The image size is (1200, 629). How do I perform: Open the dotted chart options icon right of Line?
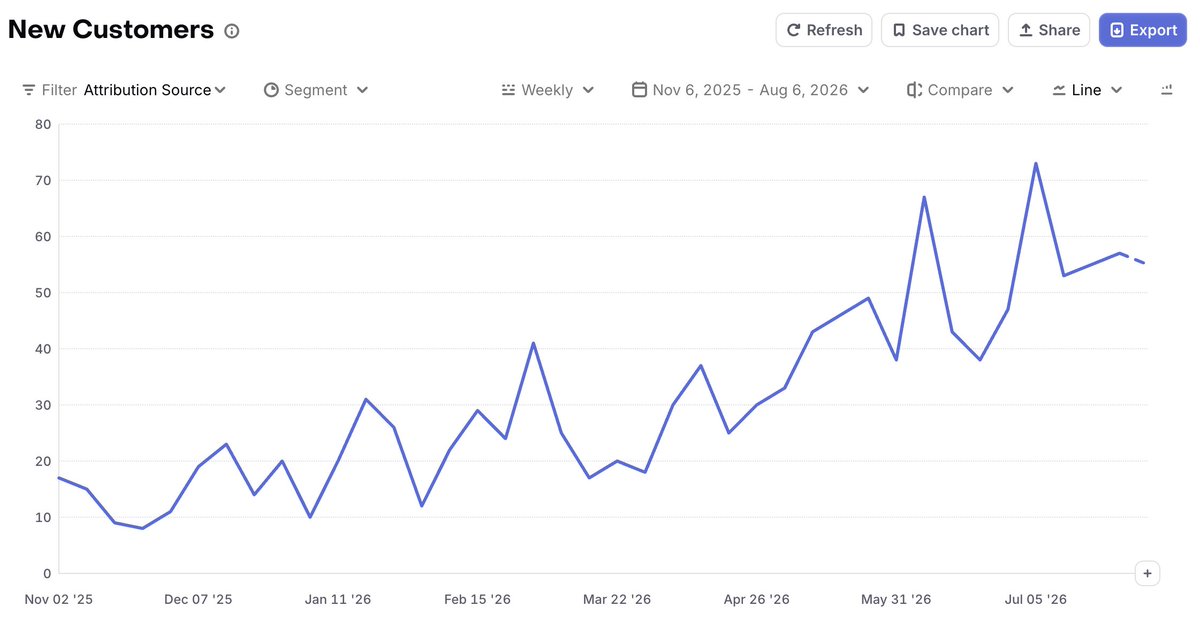coord(1166,90)
